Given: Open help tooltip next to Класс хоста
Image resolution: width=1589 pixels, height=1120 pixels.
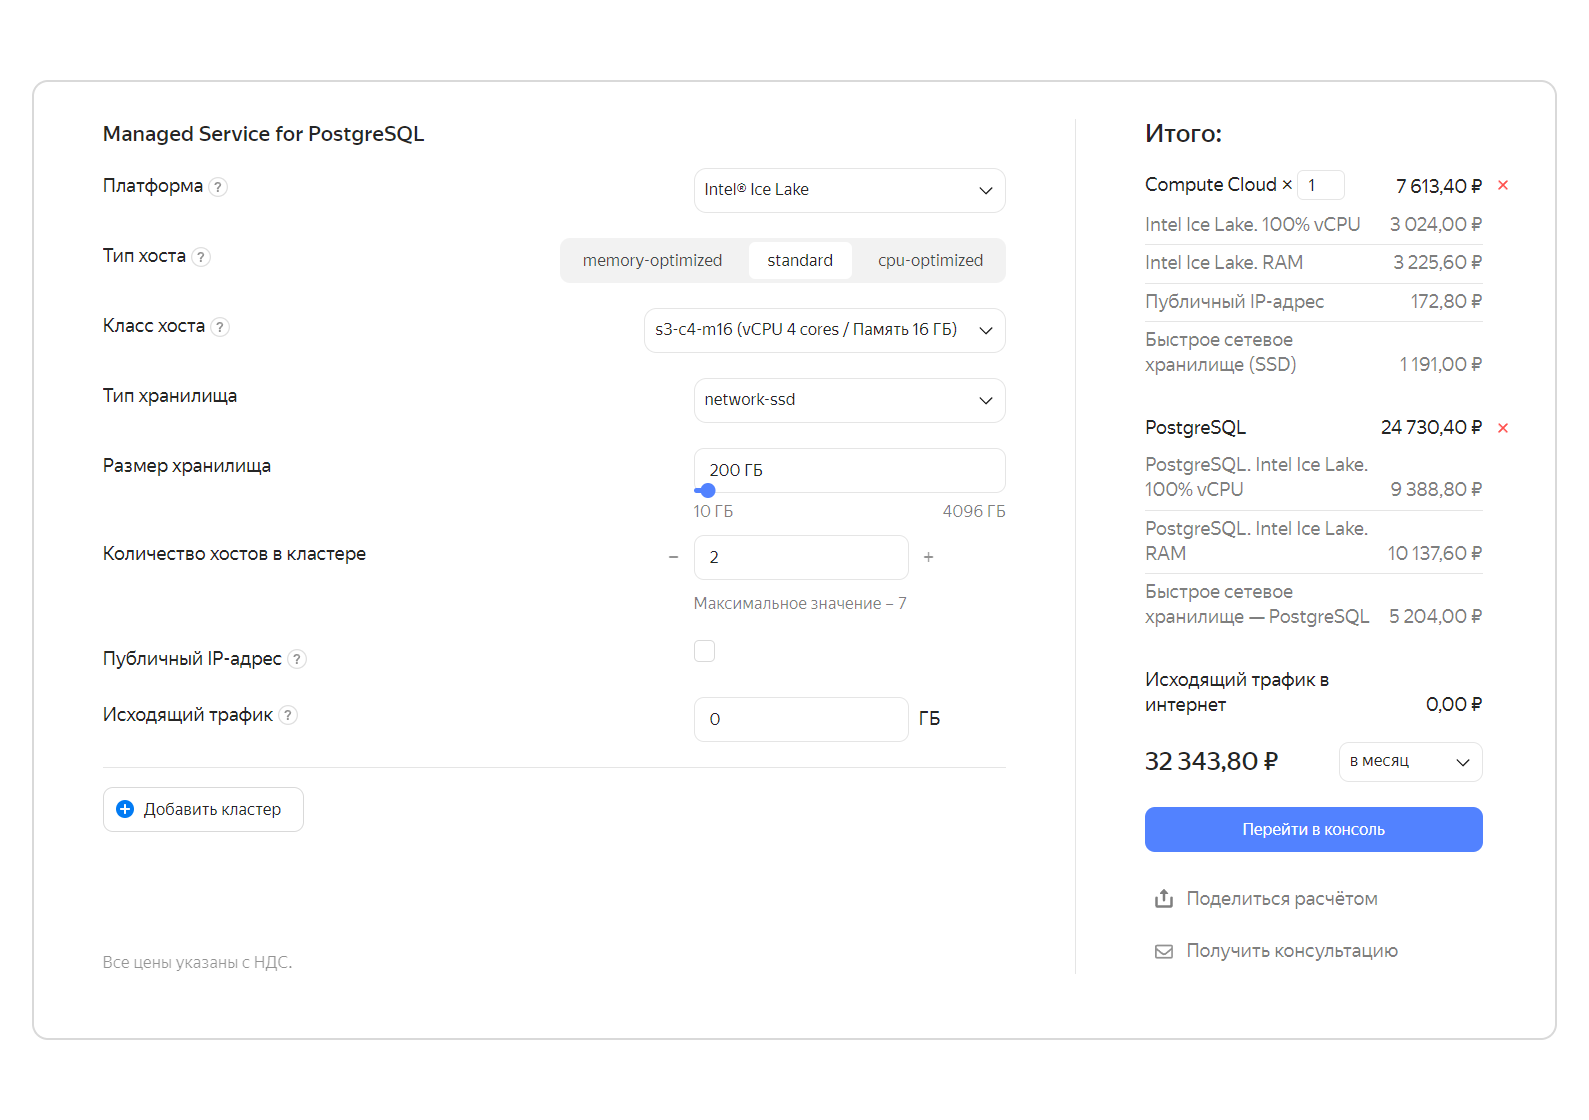Looking at the screenshot, I should coord(221,327).
